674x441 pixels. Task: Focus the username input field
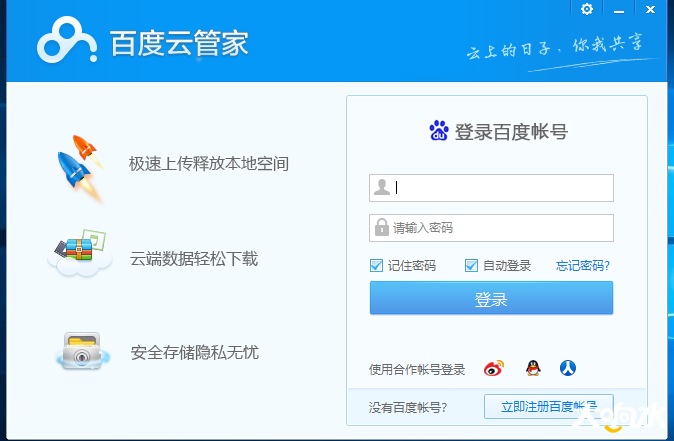click(x=491, y=188)
